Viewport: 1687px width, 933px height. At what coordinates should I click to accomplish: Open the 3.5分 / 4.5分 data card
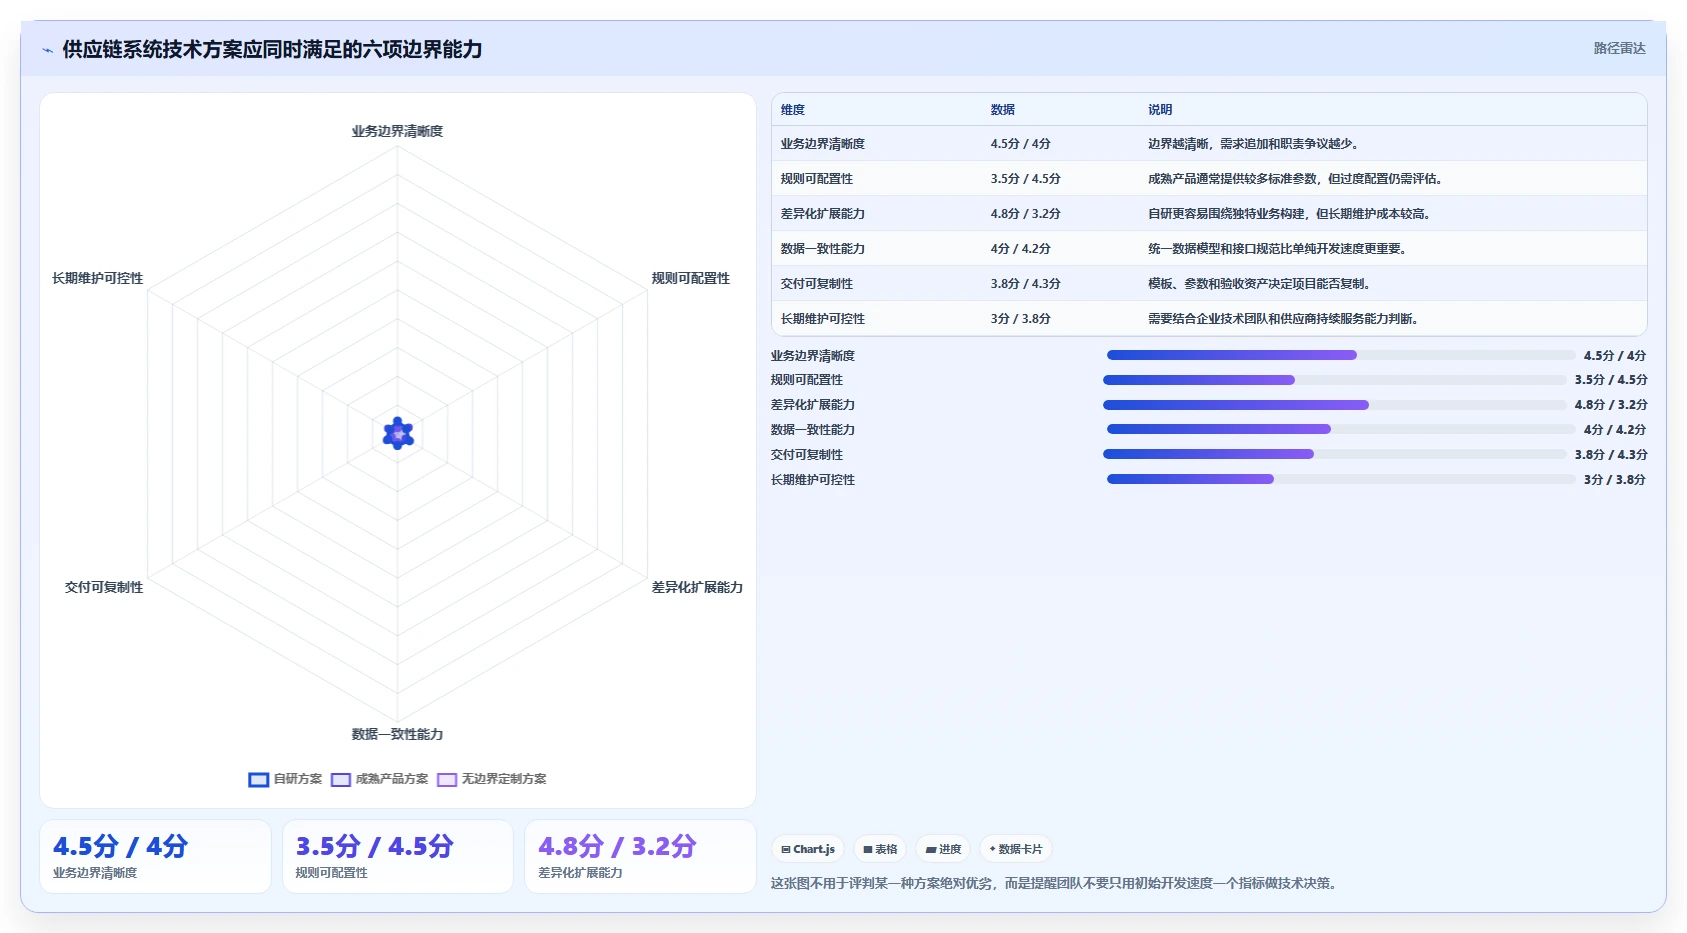tap(398, 857)
